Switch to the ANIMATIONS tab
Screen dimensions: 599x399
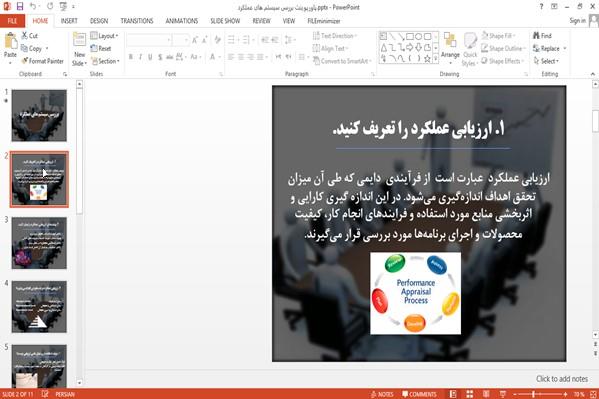pyautogui.click(x=182, y=21)
